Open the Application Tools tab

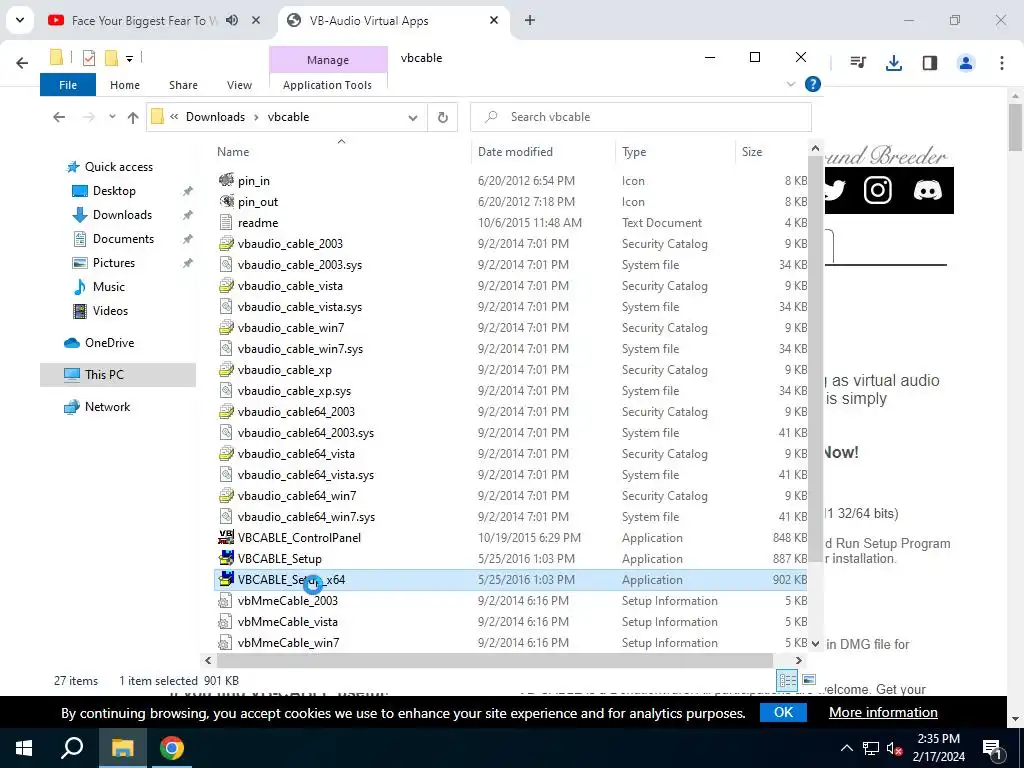click(327, 85)
